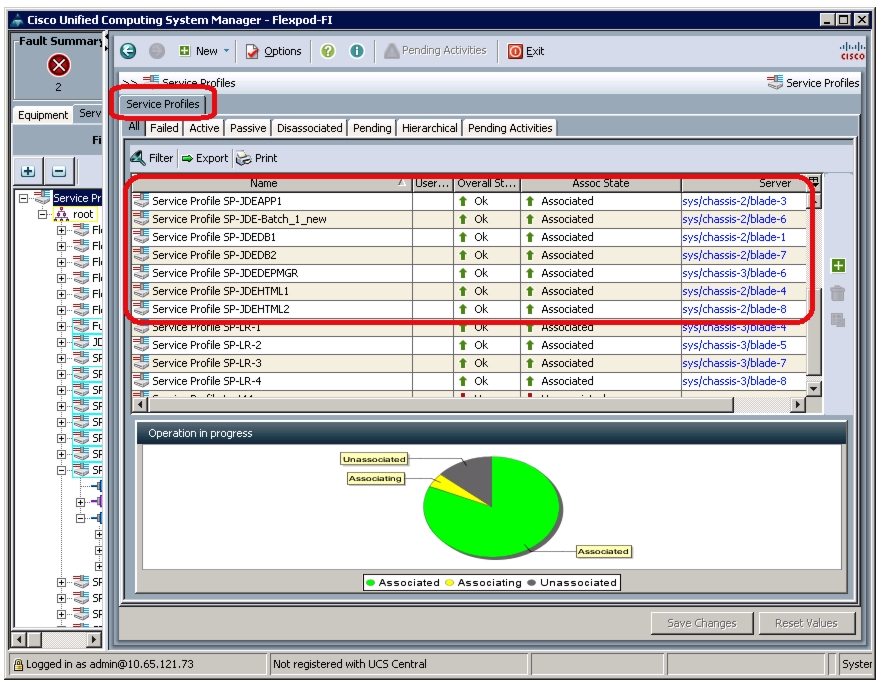
Task: Sort by the Name column header
Action: pos(271,183)
